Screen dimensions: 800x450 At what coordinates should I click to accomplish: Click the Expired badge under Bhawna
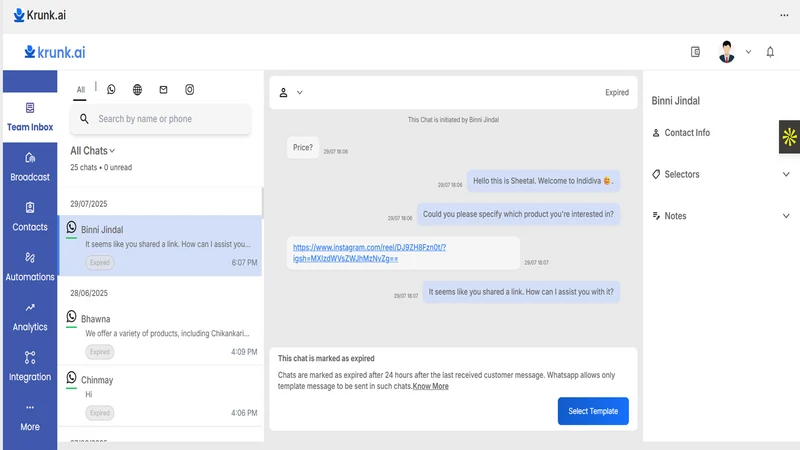(99, 352)
